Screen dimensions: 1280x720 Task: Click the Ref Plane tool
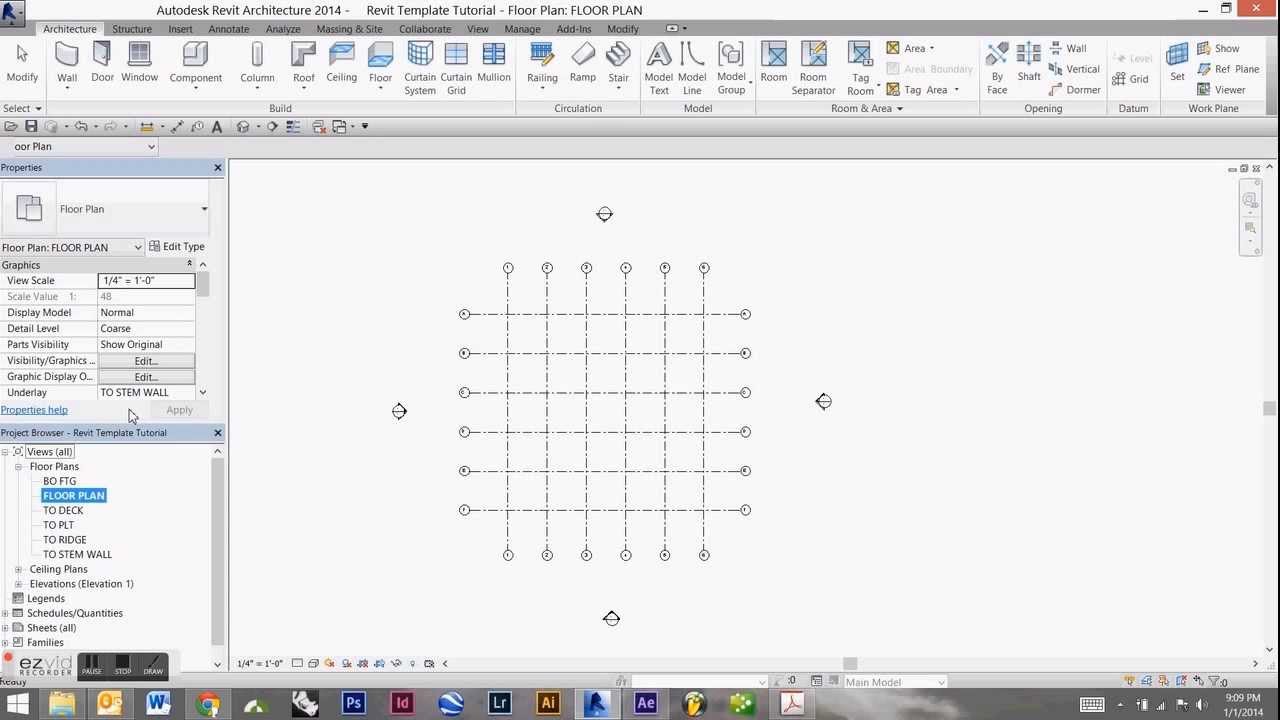[1227, 69]
